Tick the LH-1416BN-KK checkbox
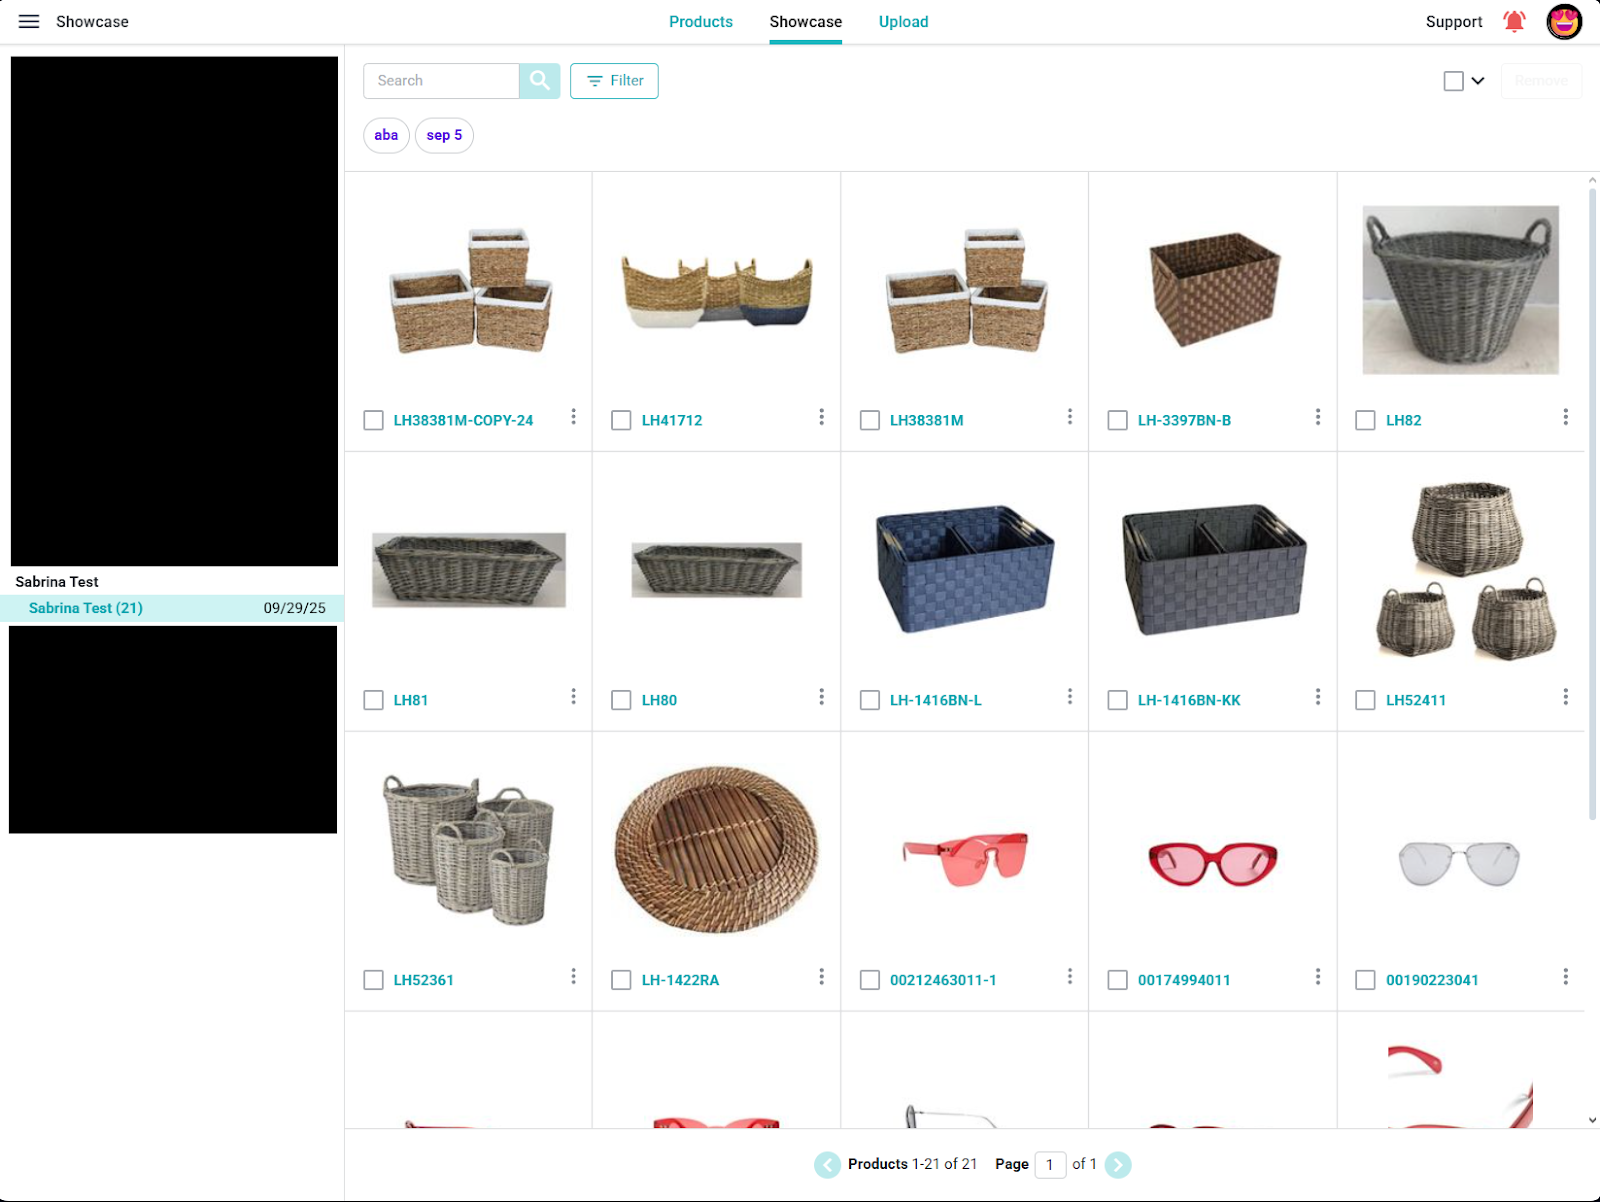Screen dimensions: 1600x1202 click(x=1118, y=701)
